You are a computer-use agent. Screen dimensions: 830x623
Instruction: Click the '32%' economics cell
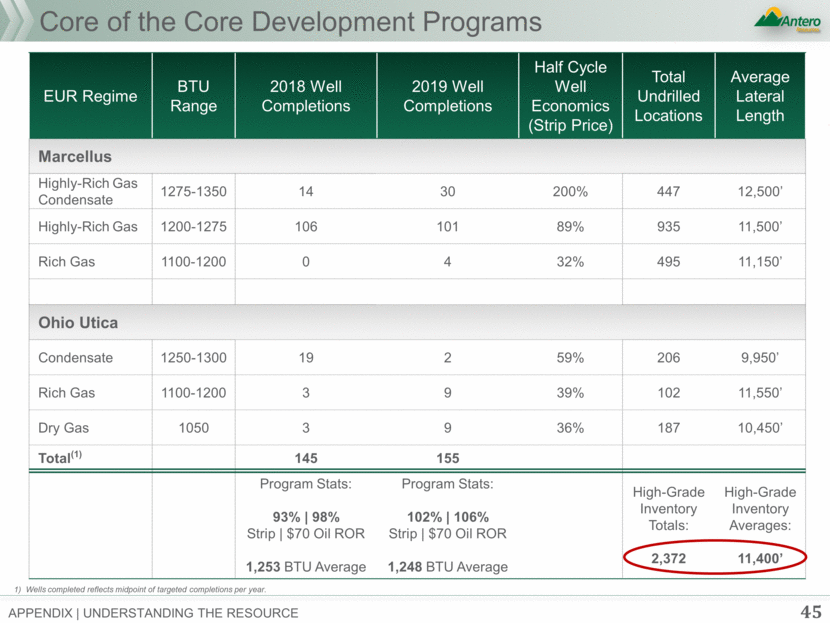click(570, 261)
